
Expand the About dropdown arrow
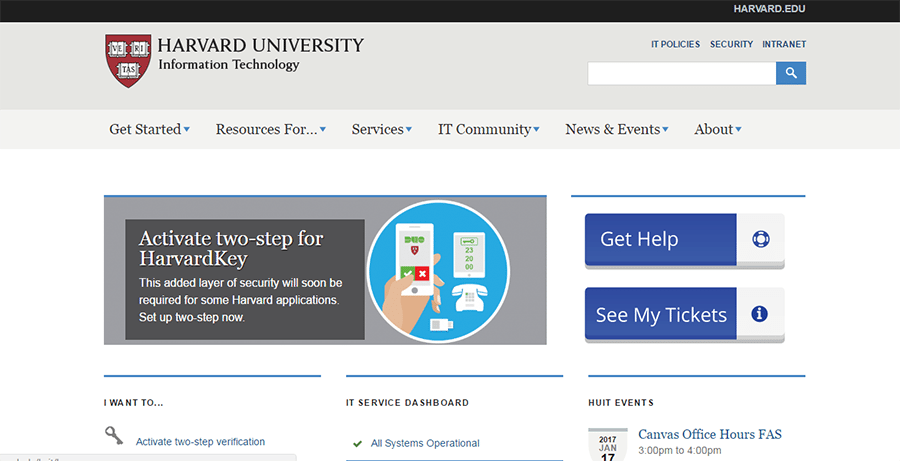(x=718, y=129)
